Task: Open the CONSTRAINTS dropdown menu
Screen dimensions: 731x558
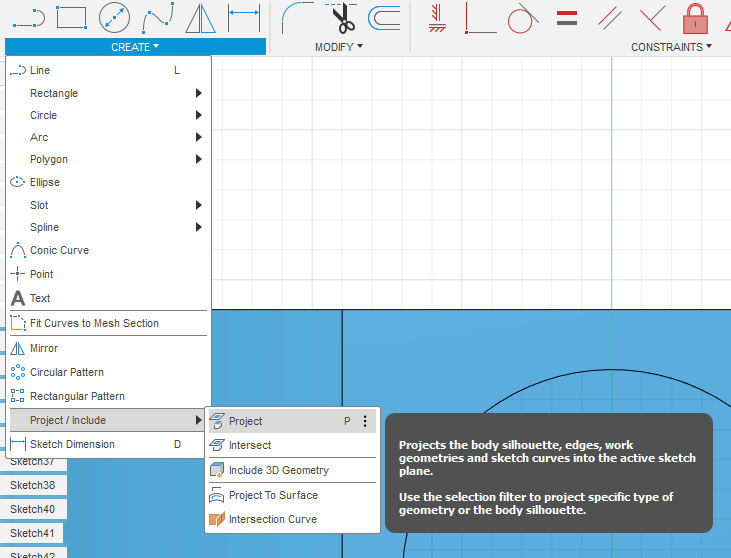Action: (x=671, y=47)
